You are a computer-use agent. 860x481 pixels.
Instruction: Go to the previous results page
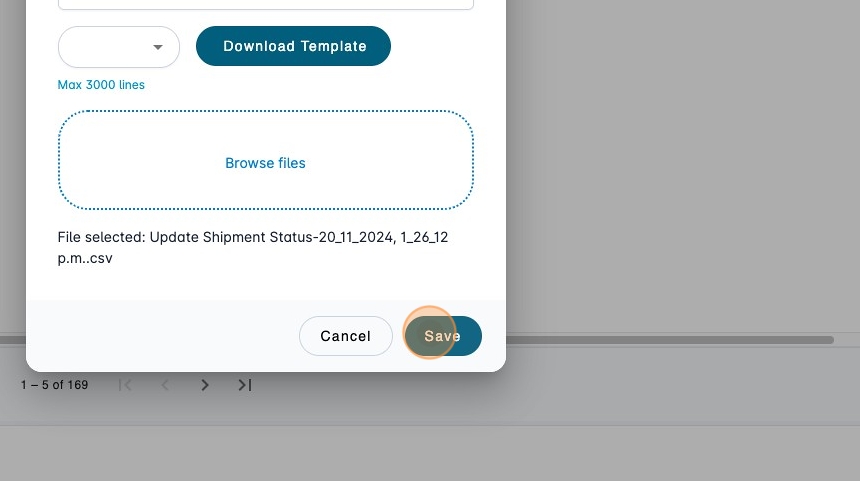tap(165, 385)
